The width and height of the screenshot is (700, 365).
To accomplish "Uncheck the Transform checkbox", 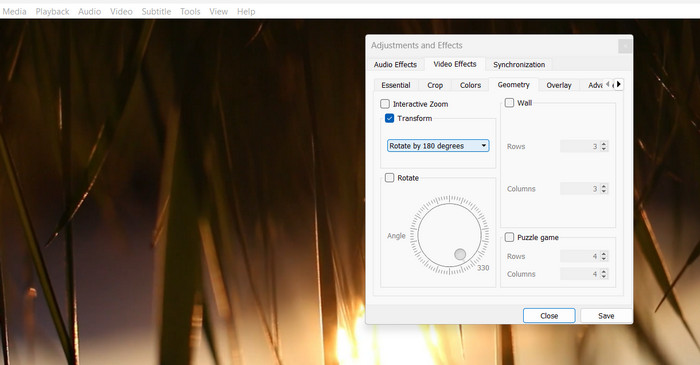I will 389,118.
